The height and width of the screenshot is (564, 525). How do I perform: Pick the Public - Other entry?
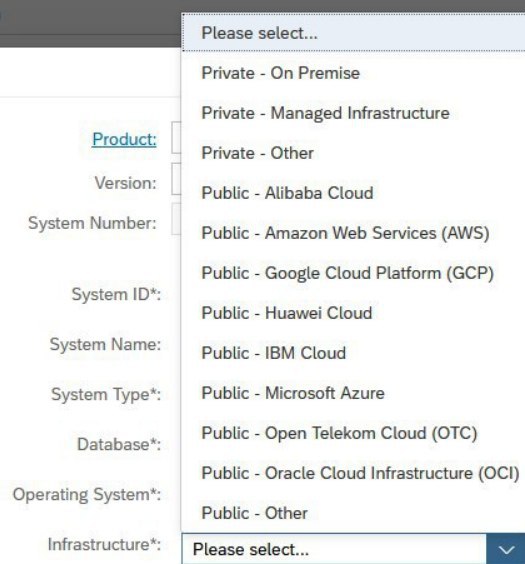[353, 513]
